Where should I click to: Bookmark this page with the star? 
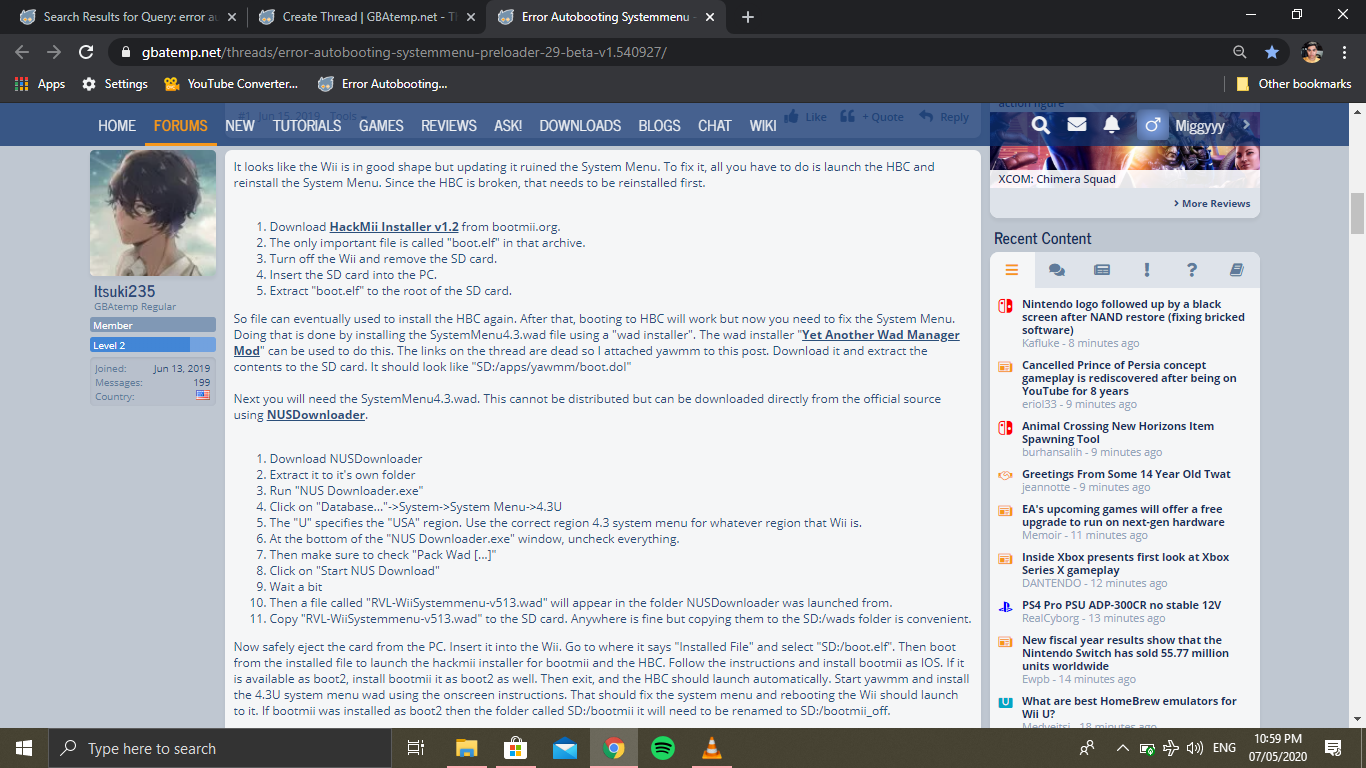[x=1272, y=52]
